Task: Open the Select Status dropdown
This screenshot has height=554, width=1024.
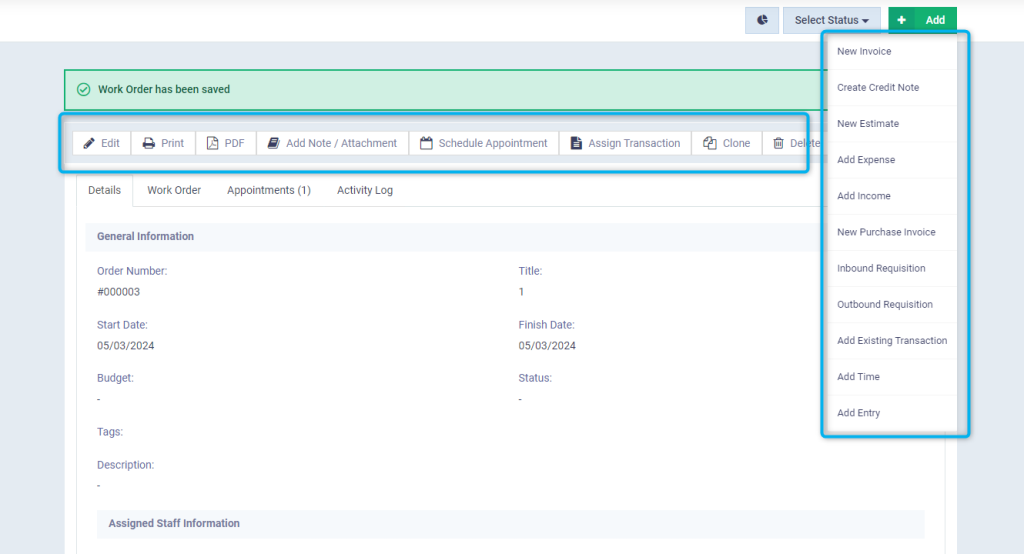Action: (831, 20)
